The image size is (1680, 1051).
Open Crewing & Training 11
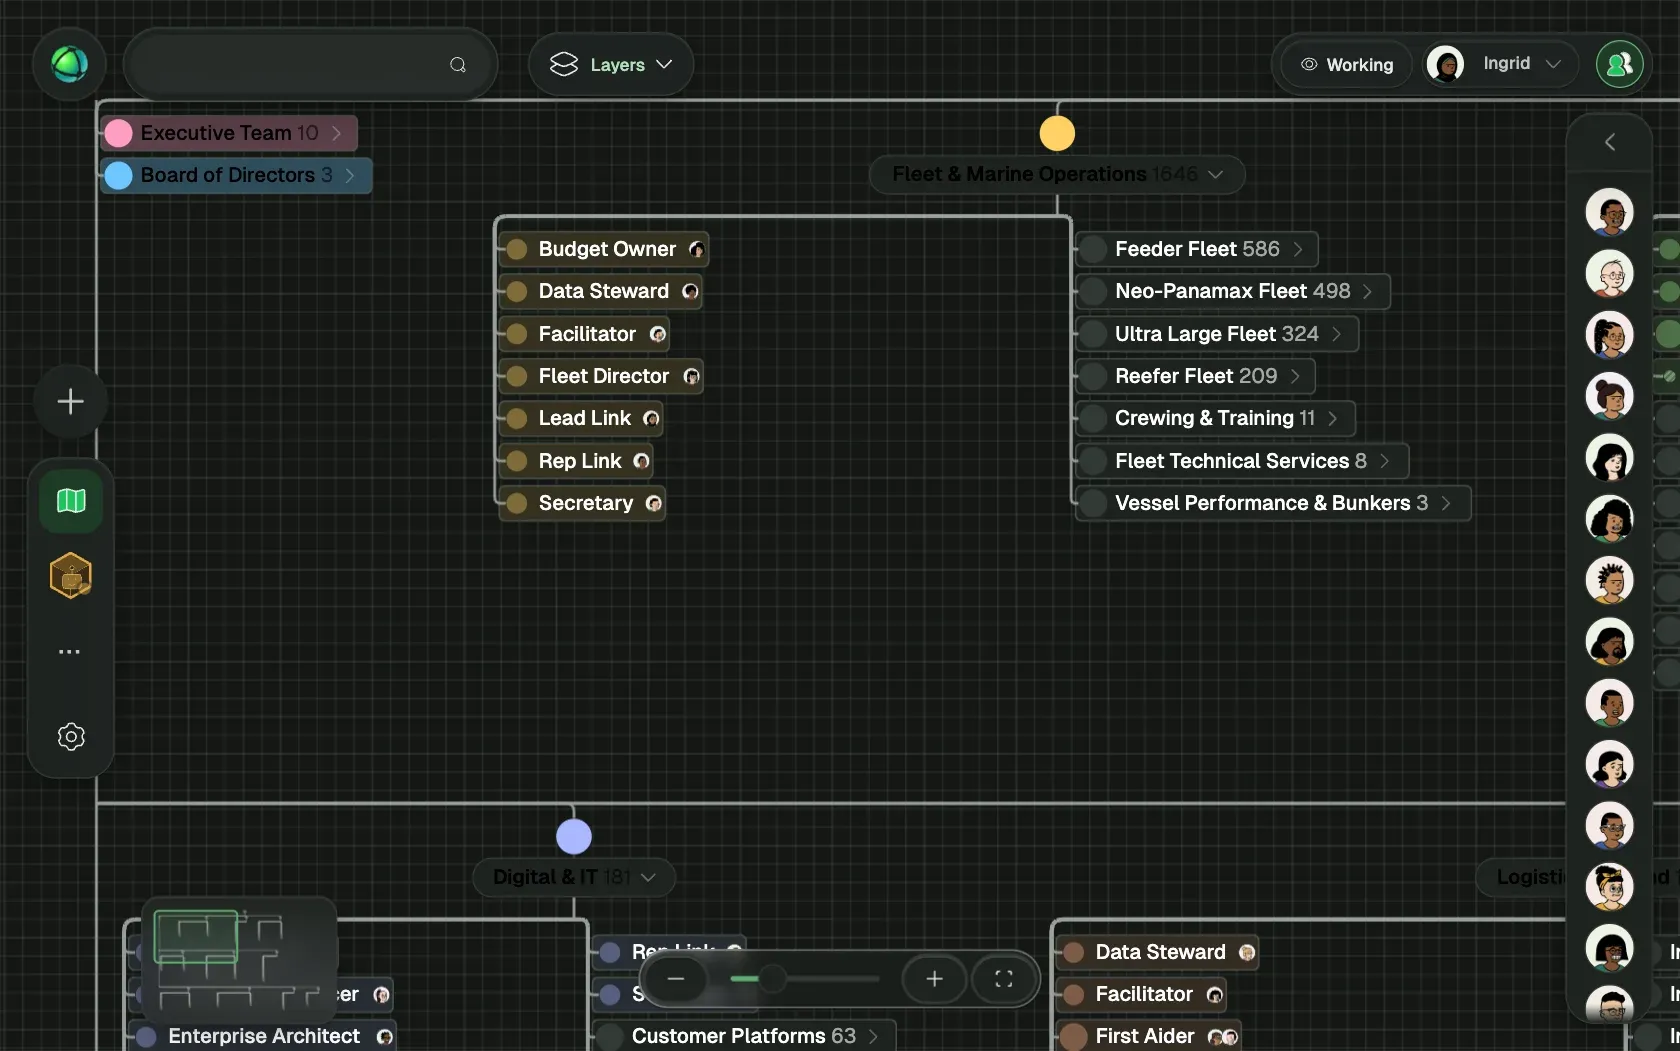point(1215,418)
